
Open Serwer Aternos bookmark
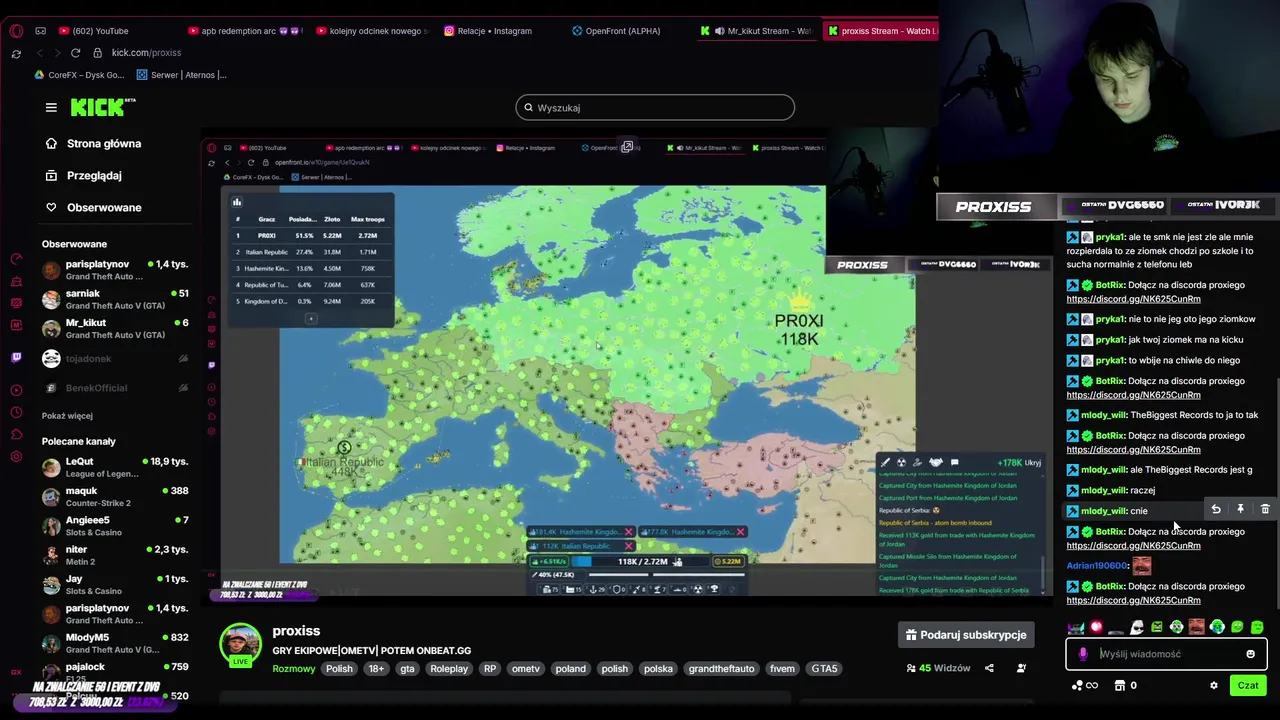click(x=181, y=75)
